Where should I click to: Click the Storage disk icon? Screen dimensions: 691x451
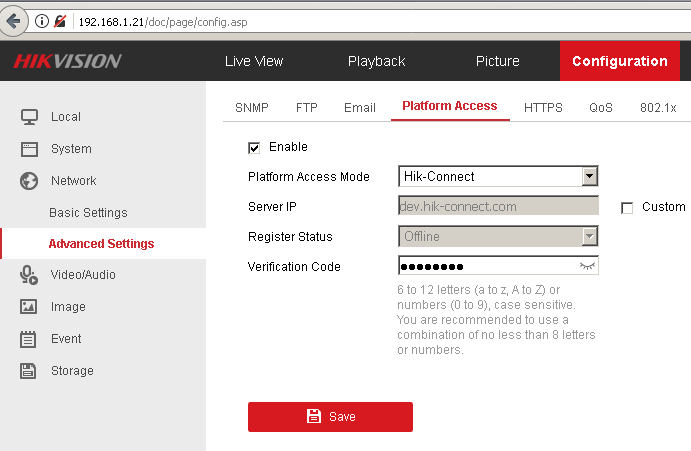point(29,371)
